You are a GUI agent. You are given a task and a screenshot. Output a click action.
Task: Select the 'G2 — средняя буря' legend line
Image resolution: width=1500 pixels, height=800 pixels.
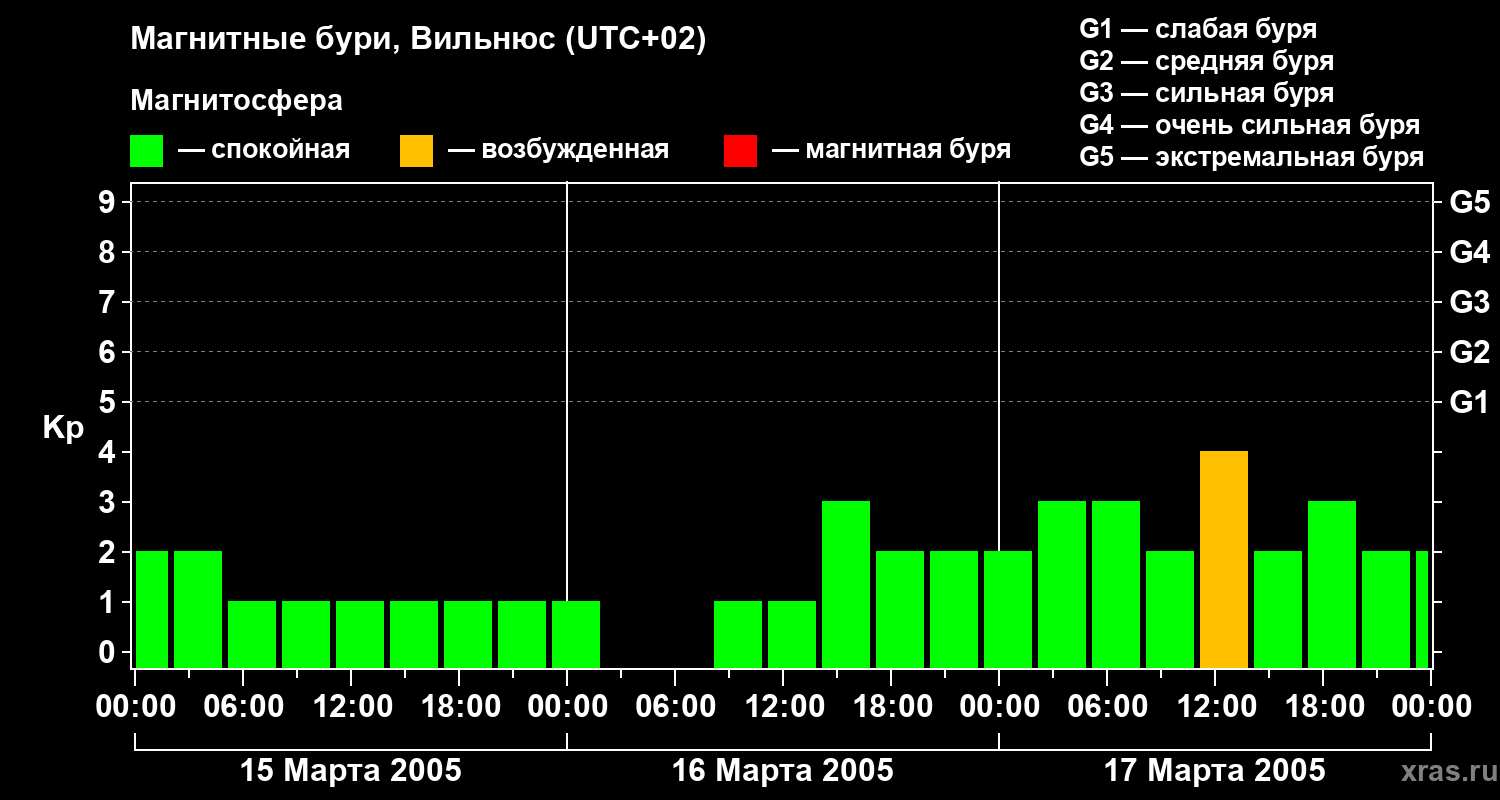pos(1207,61)
